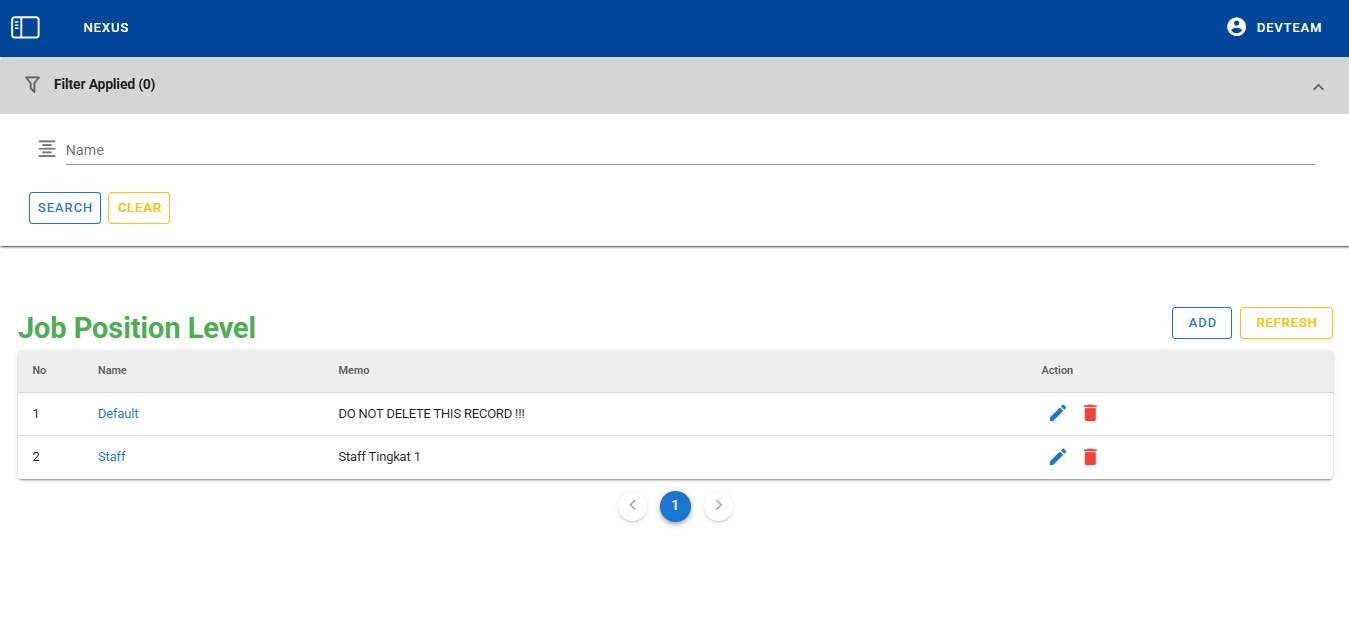1349x640 pixels.
Task: Edit the Staff record with pencil icon
Action: pos(1058,457)
